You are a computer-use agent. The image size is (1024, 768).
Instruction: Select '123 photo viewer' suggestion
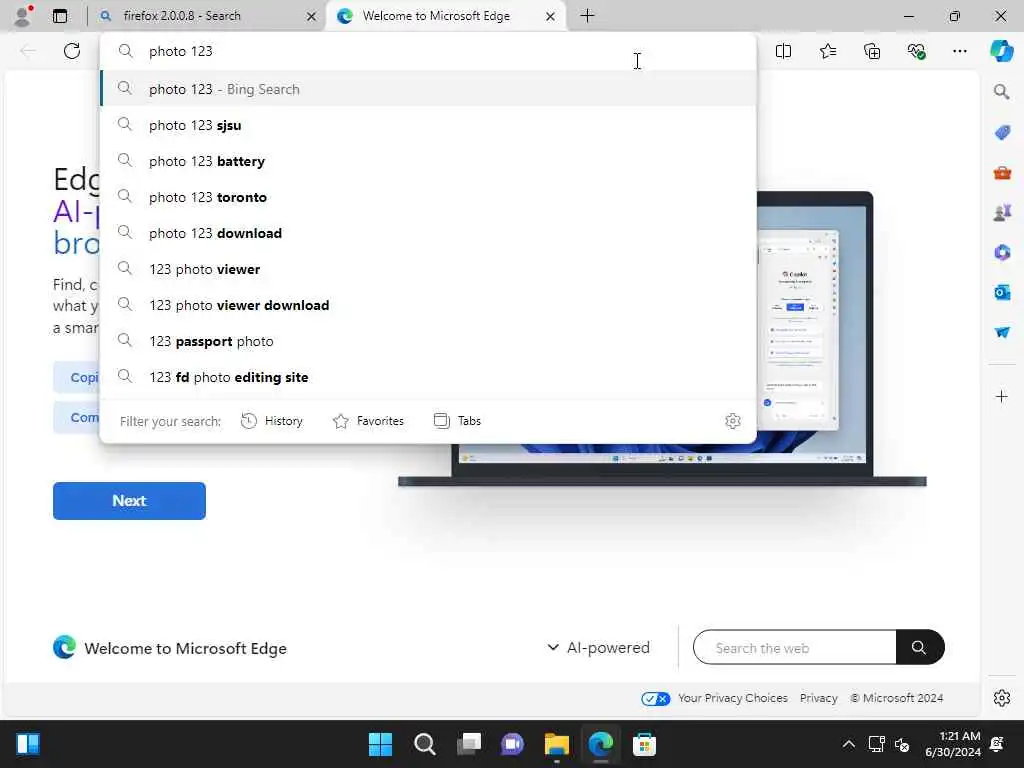[x=428, y=268]
